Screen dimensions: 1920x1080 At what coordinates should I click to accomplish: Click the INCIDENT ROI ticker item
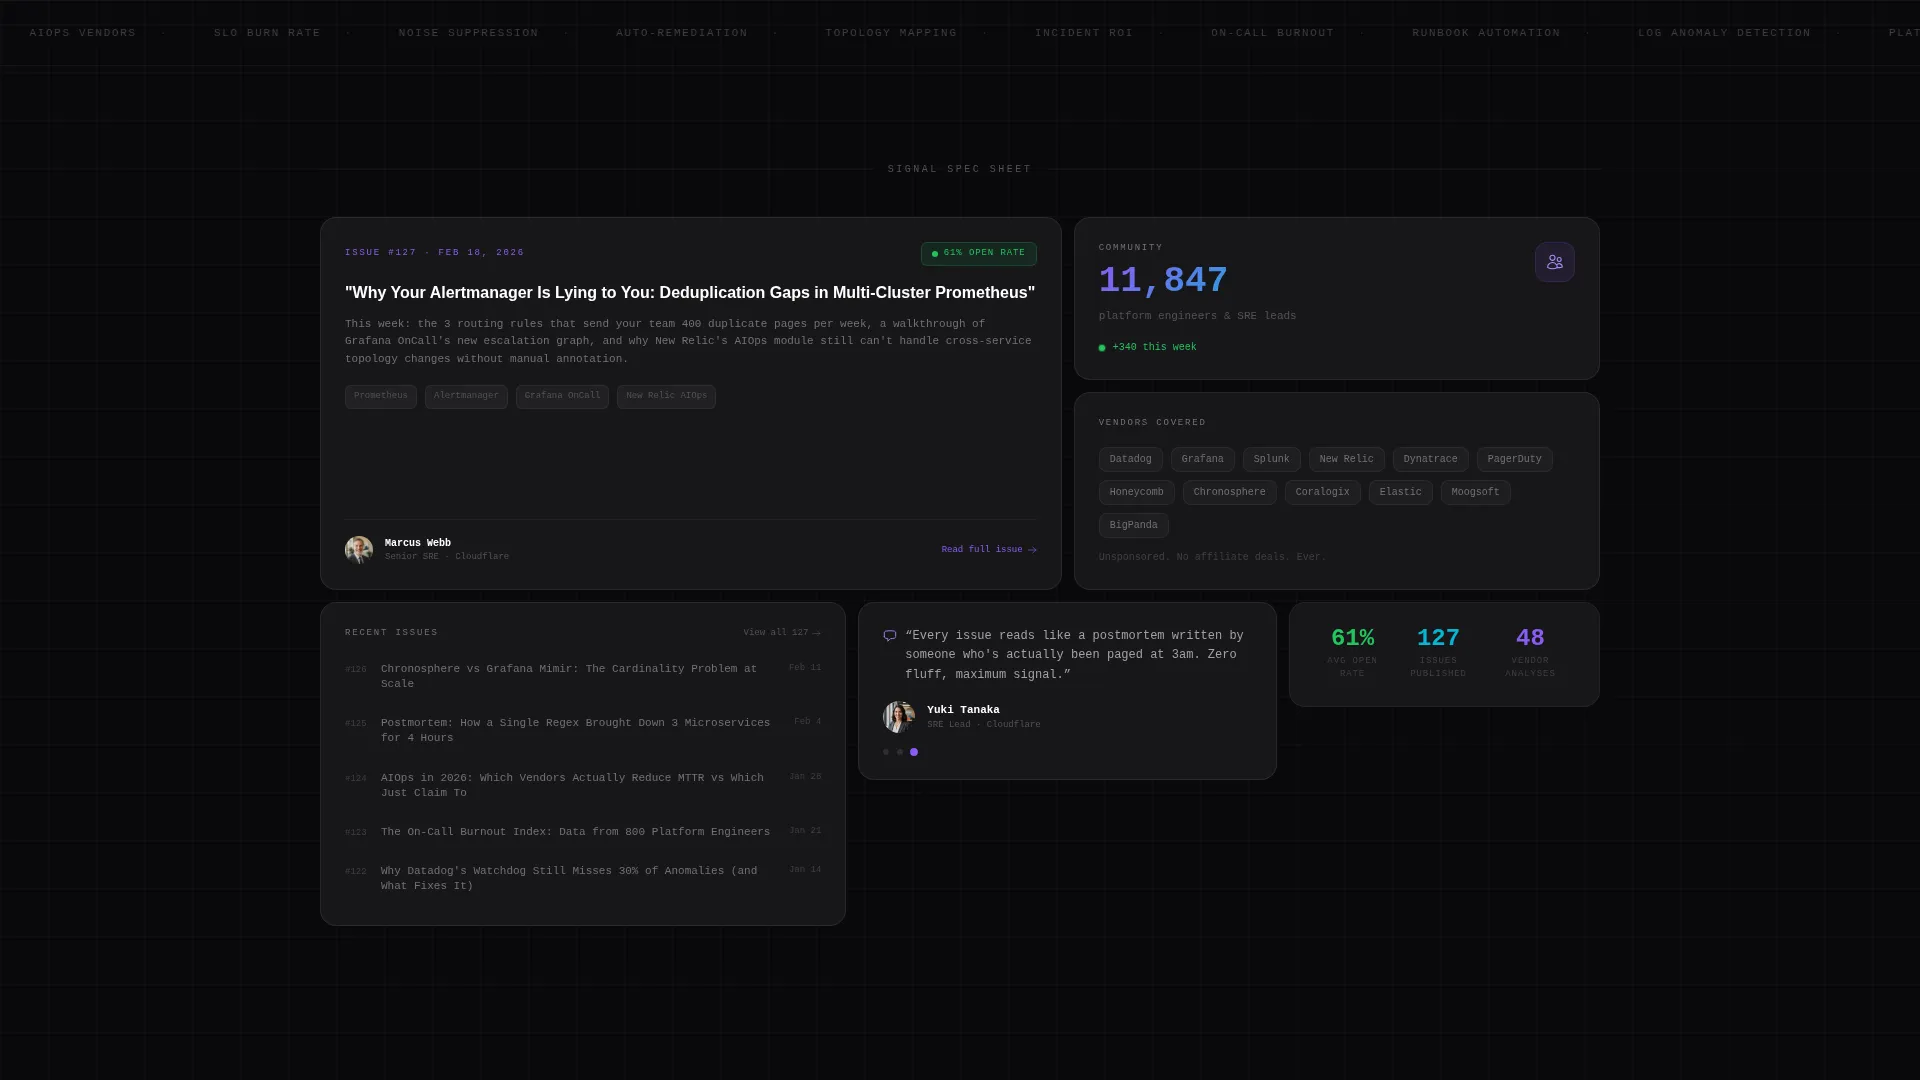point(1084,33)
